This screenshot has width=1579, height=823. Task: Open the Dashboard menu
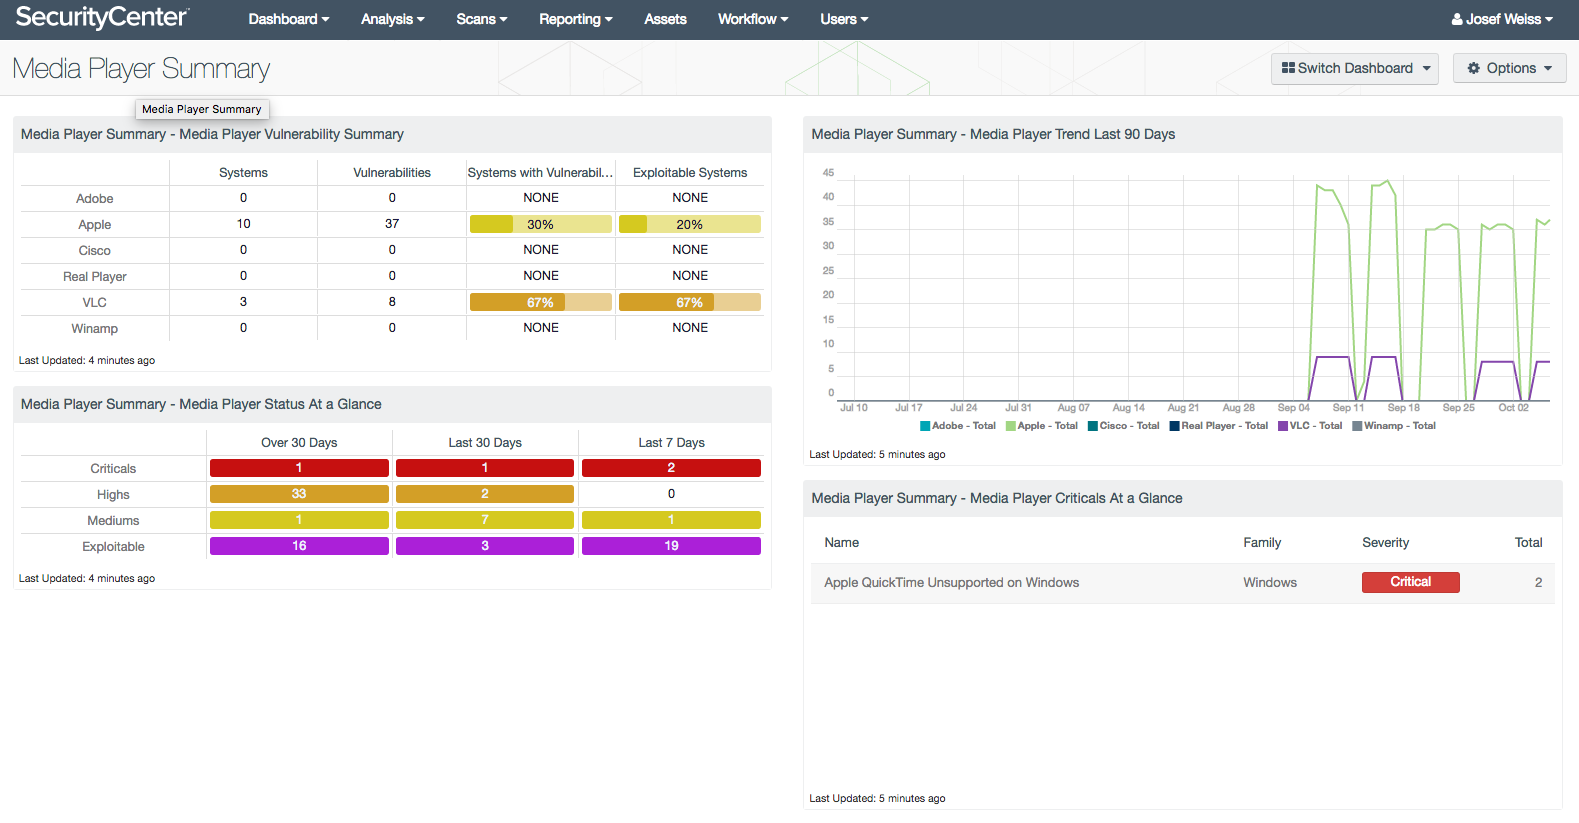click(288, 19)
